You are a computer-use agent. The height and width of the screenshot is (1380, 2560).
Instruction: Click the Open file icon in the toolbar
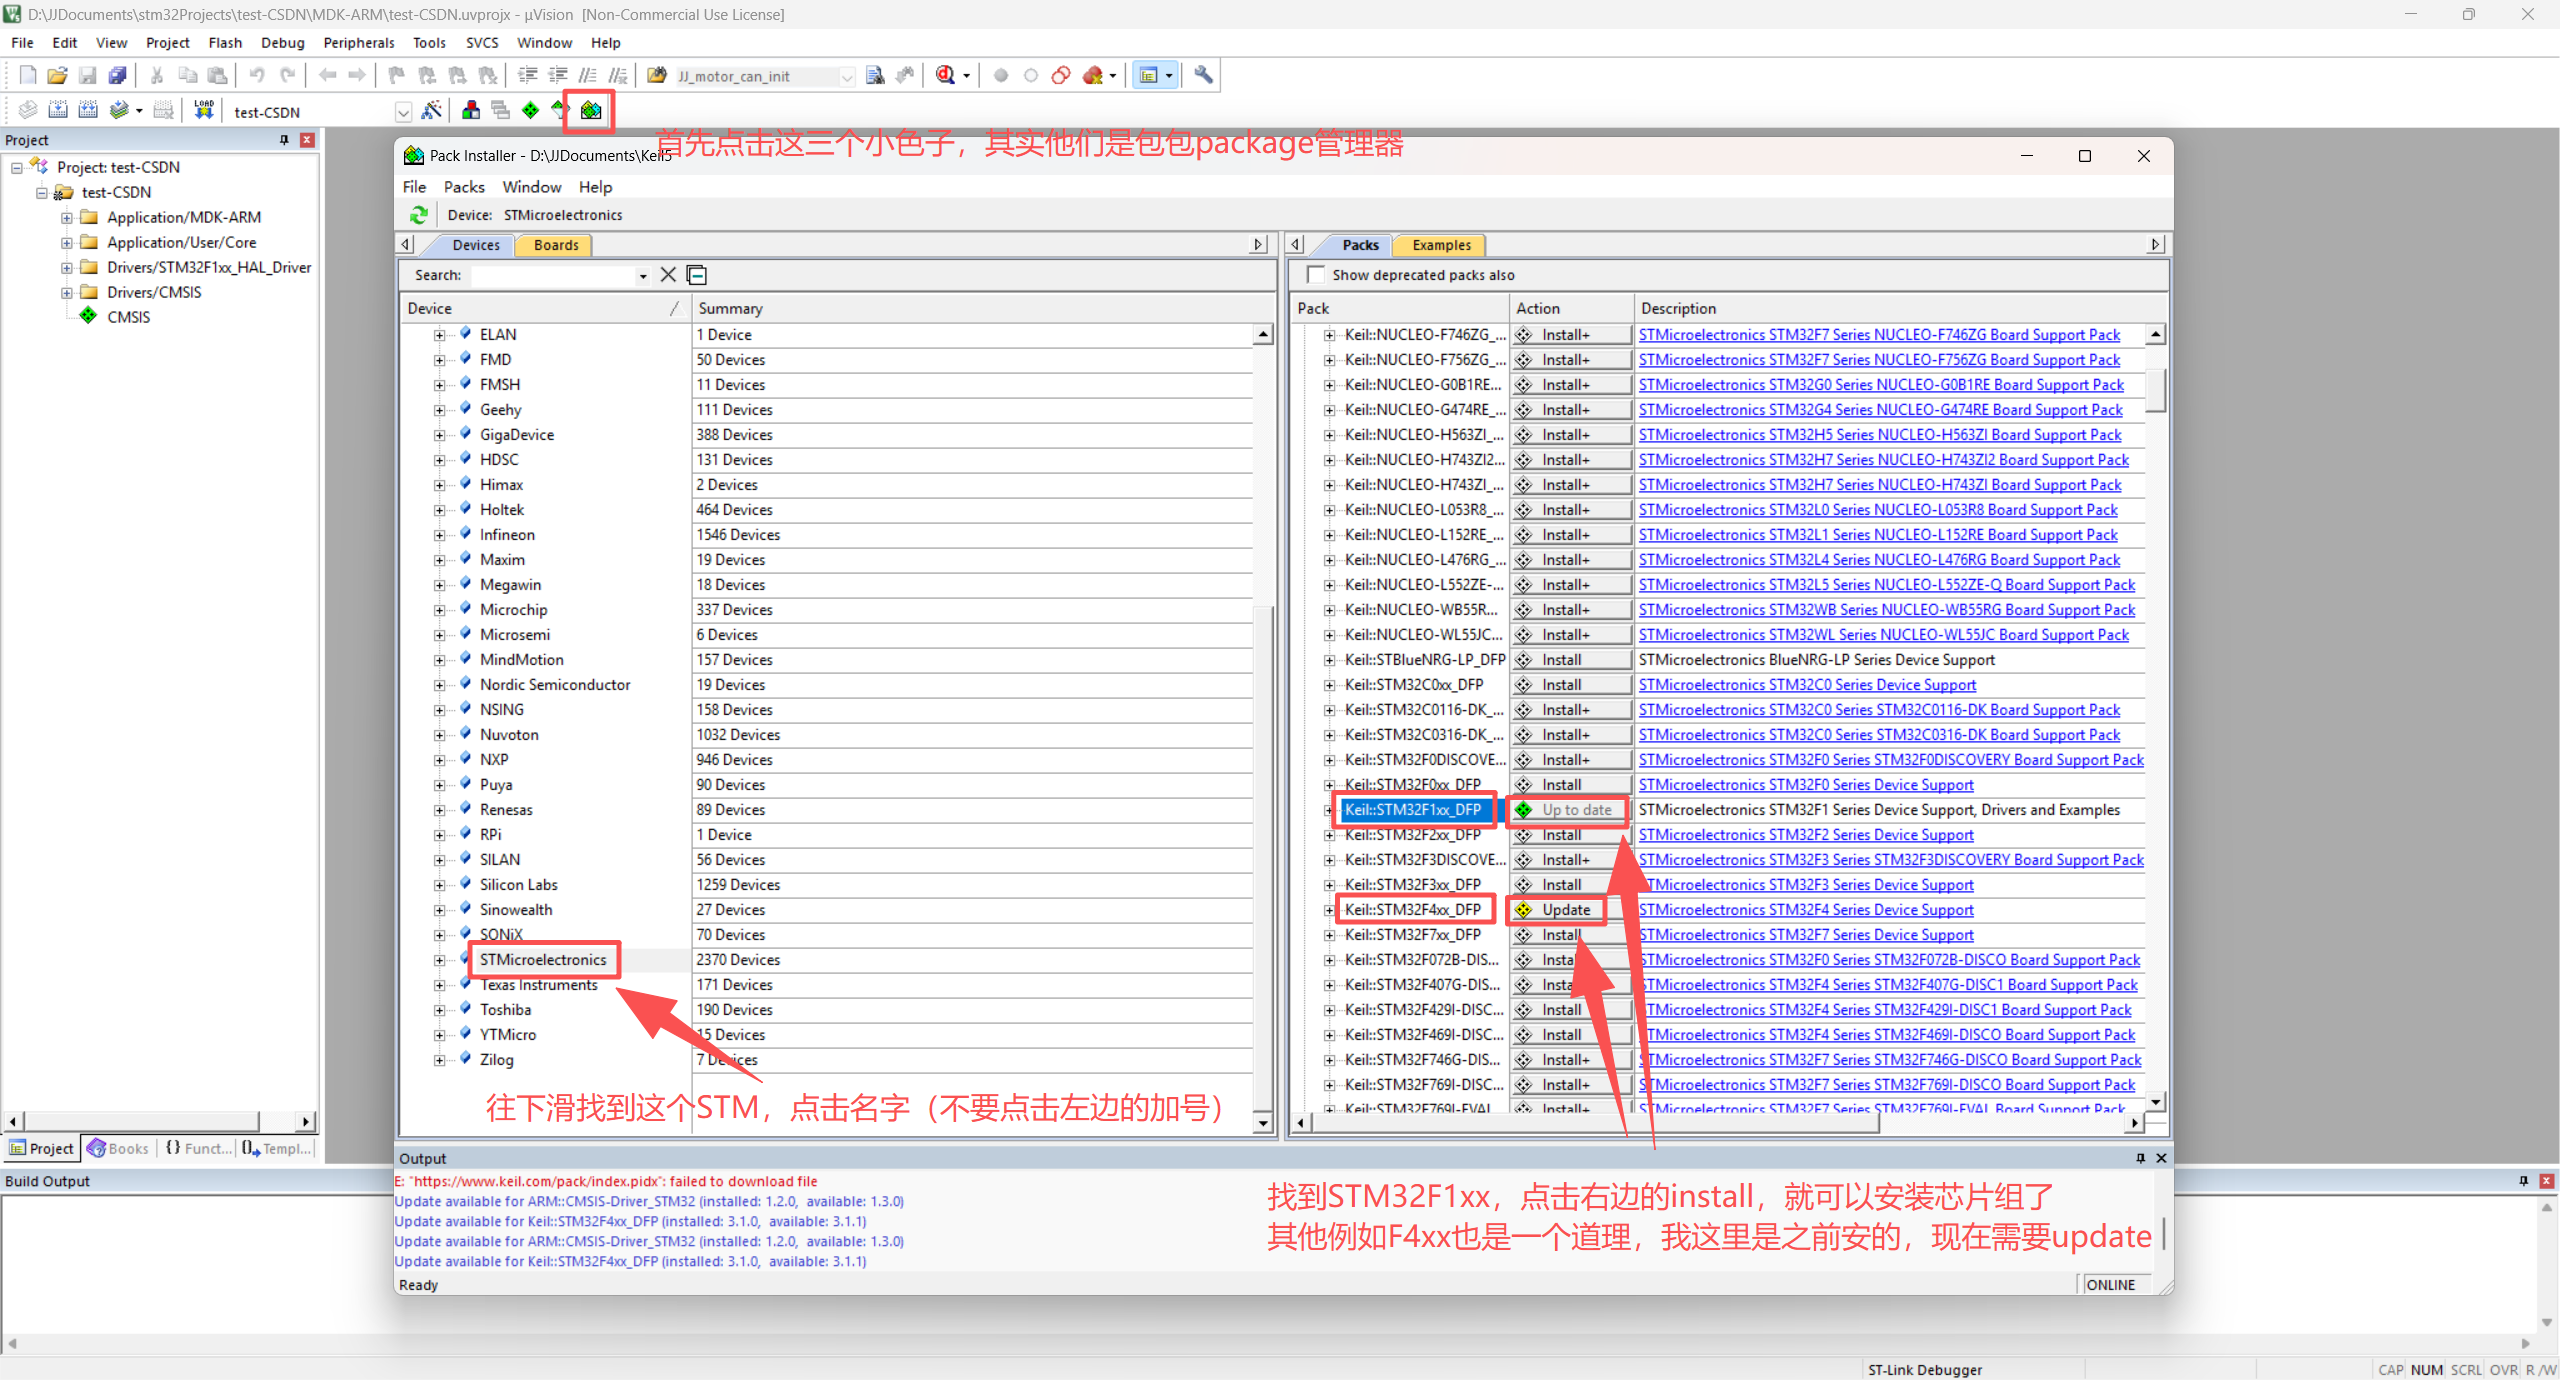click(x=58, y=75)
